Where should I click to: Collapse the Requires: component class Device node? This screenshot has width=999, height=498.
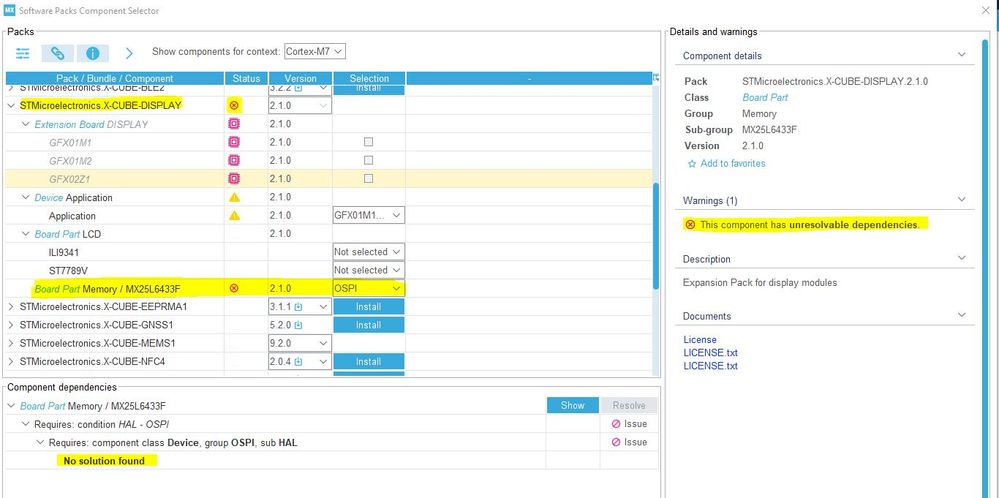[x=40, y=443]
